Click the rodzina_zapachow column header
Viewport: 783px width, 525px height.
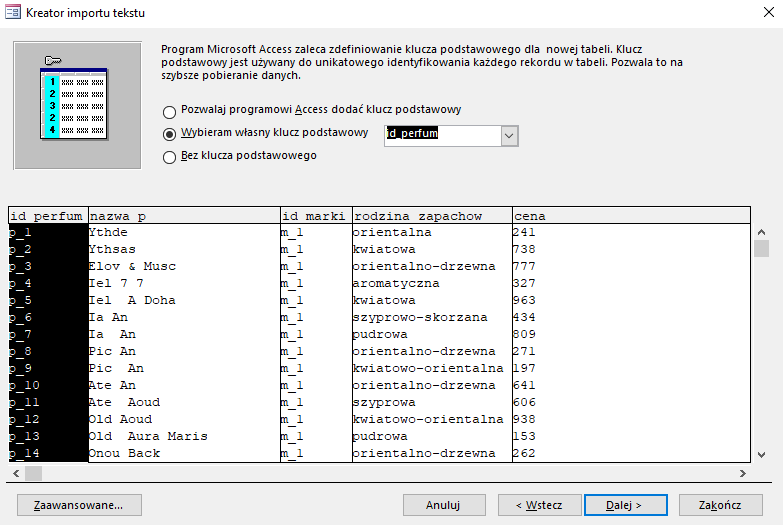click(432, 216)
